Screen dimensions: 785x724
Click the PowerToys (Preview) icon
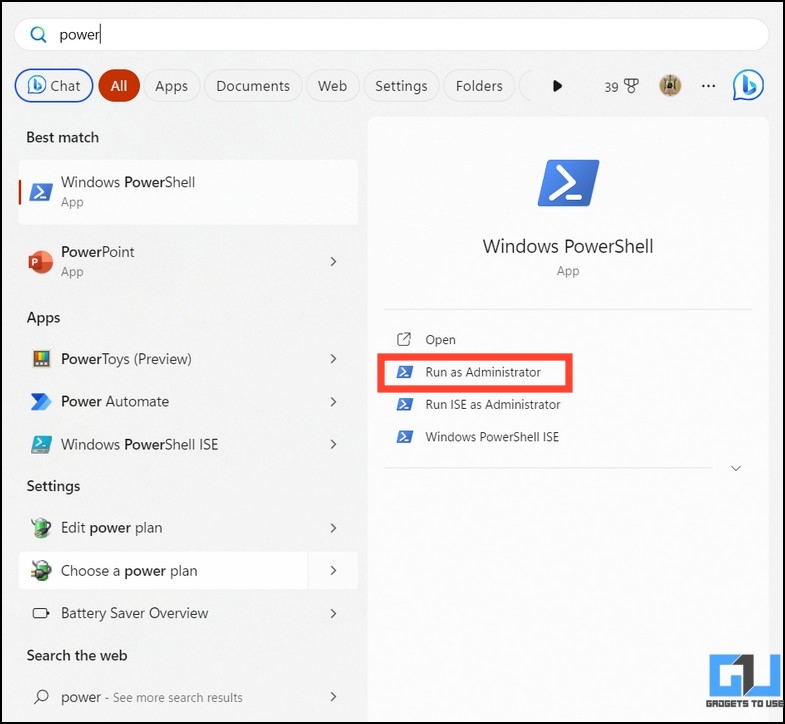coord(41,358)
